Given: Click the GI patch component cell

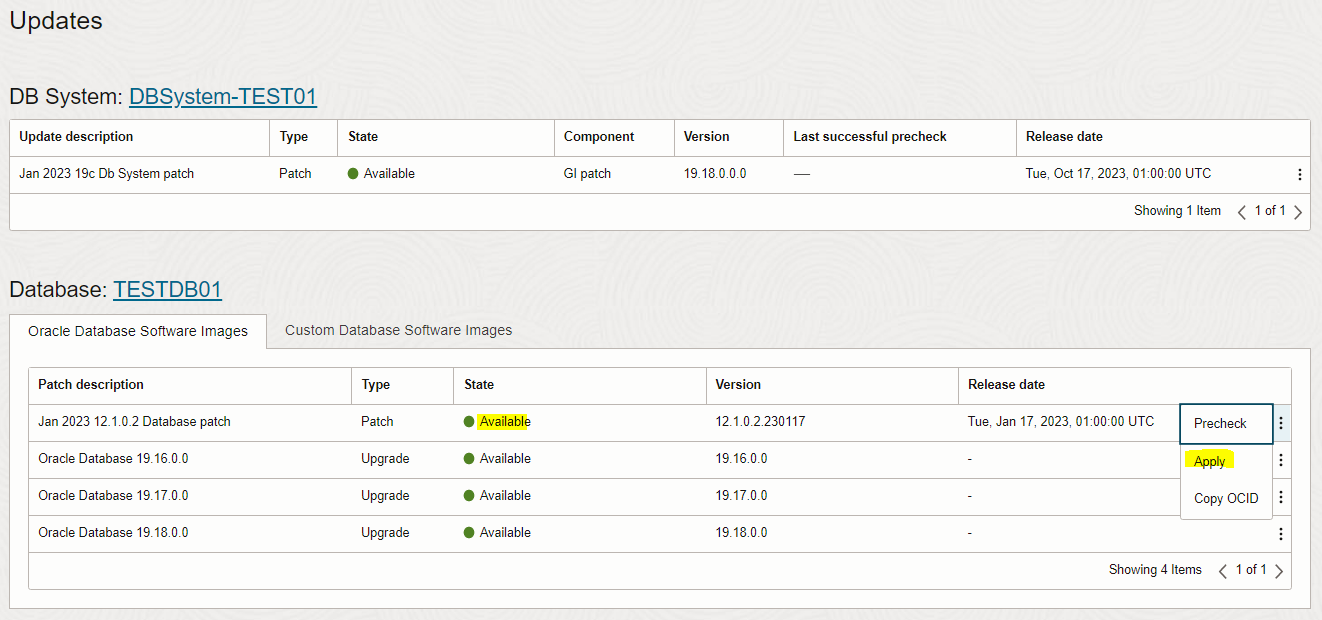Looking at the screenshot, I should click(587, 174).
